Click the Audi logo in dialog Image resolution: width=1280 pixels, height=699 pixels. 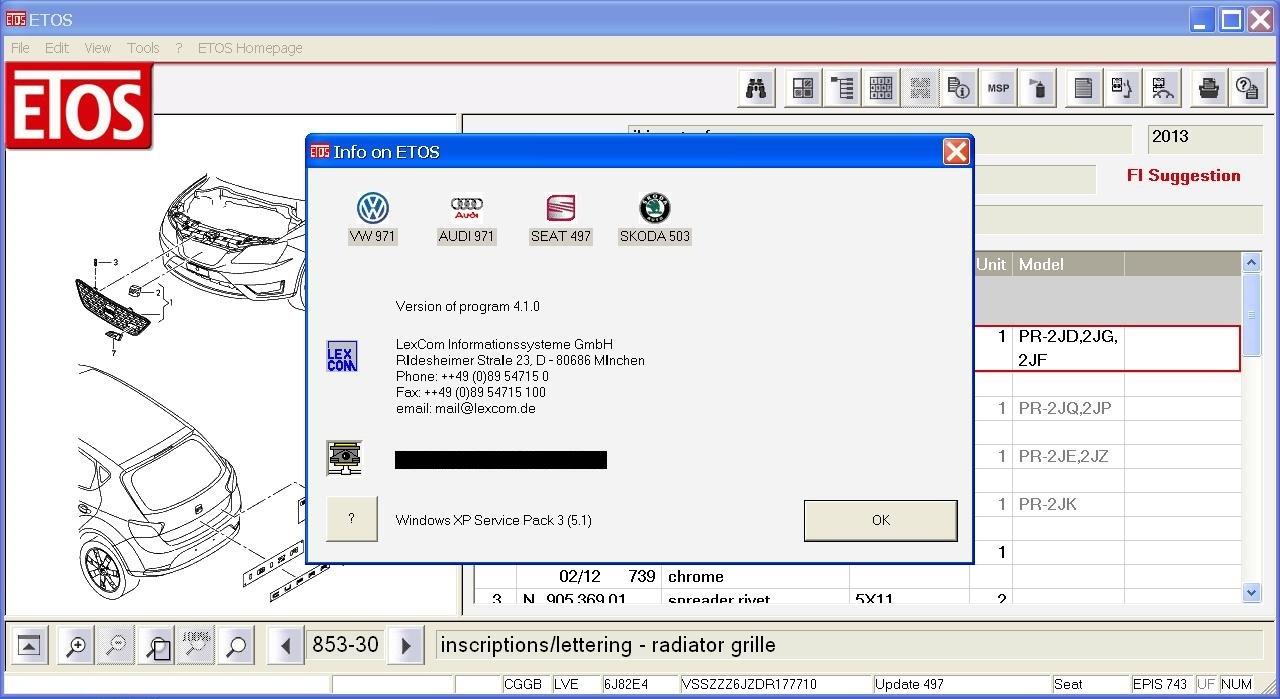pyautogui.click(x=467, y=208)
